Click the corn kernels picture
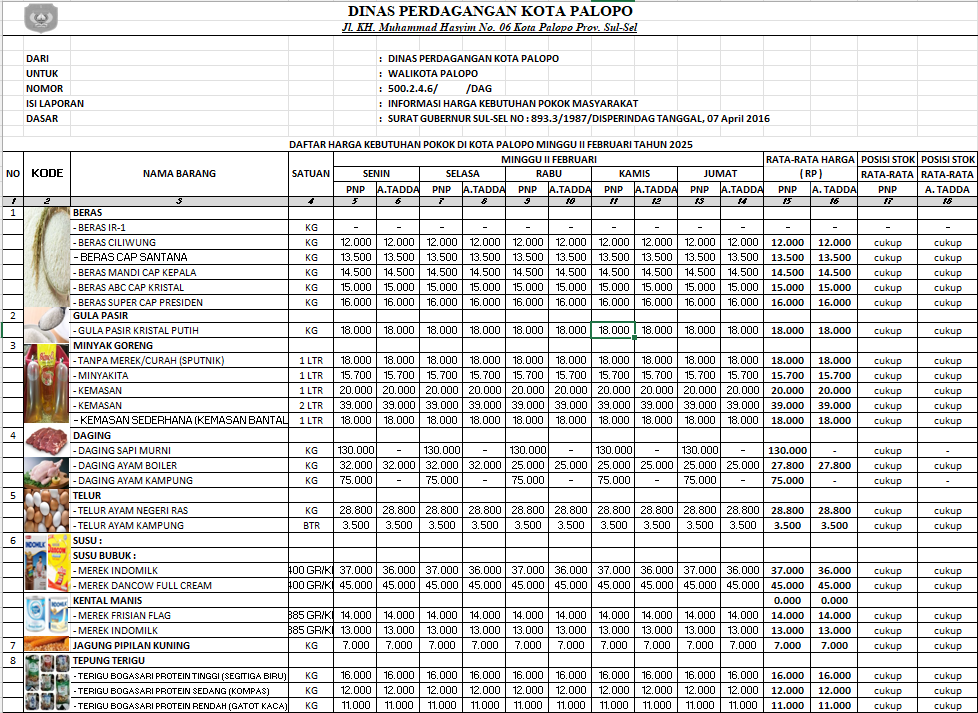The image size is (978, 713). (x=47, y=645)
